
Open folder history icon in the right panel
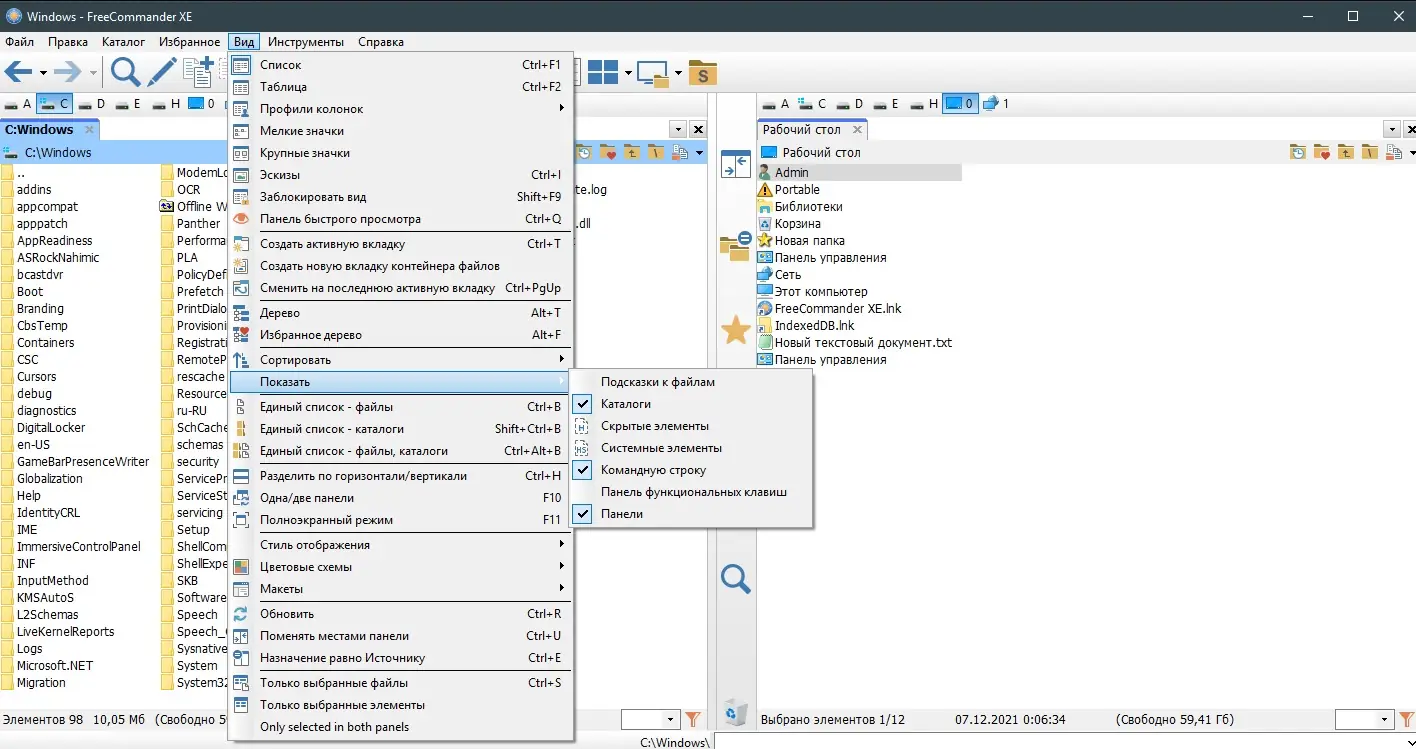point(1298,153)
